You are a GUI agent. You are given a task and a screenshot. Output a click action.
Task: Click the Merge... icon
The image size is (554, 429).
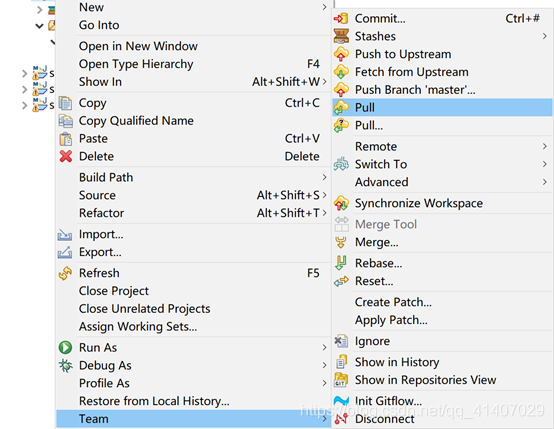[x=341, y=242]
